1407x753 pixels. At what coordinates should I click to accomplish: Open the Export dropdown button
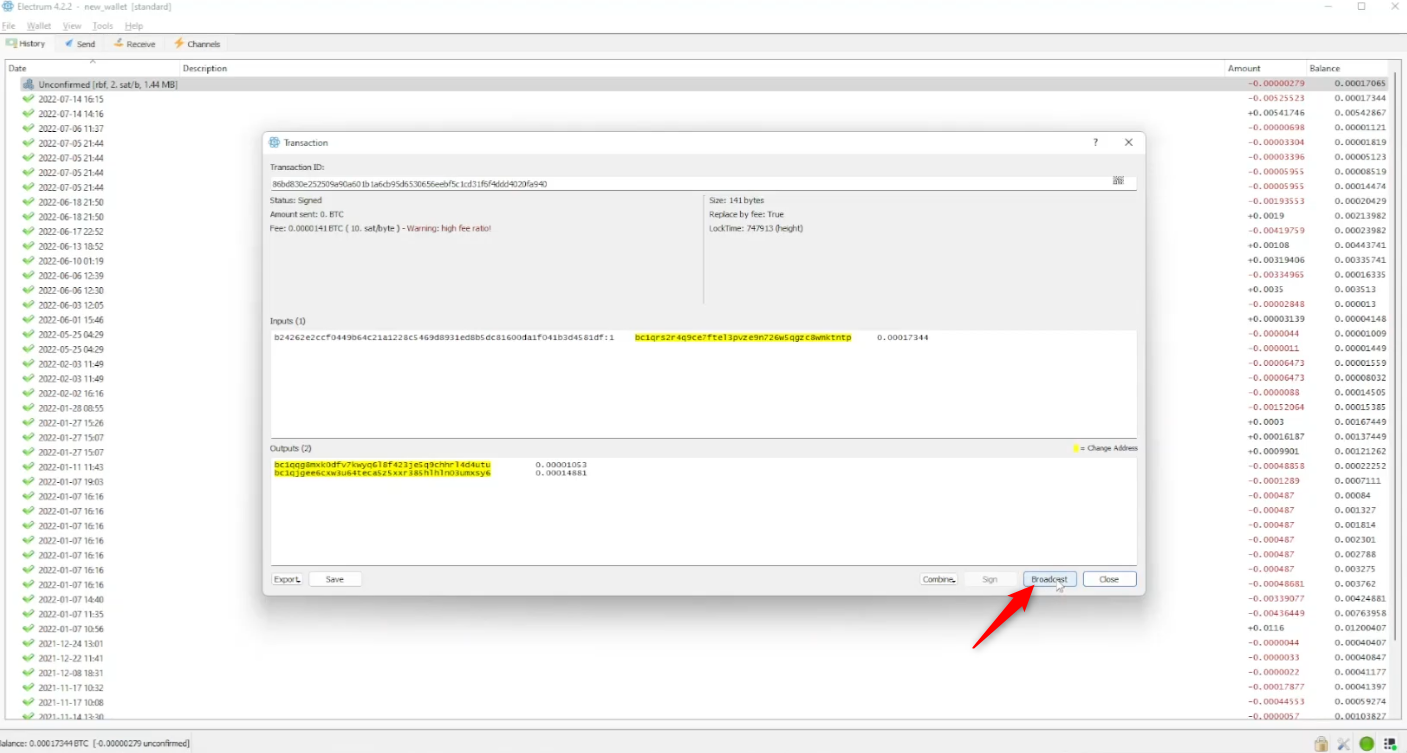click(287, 579)
